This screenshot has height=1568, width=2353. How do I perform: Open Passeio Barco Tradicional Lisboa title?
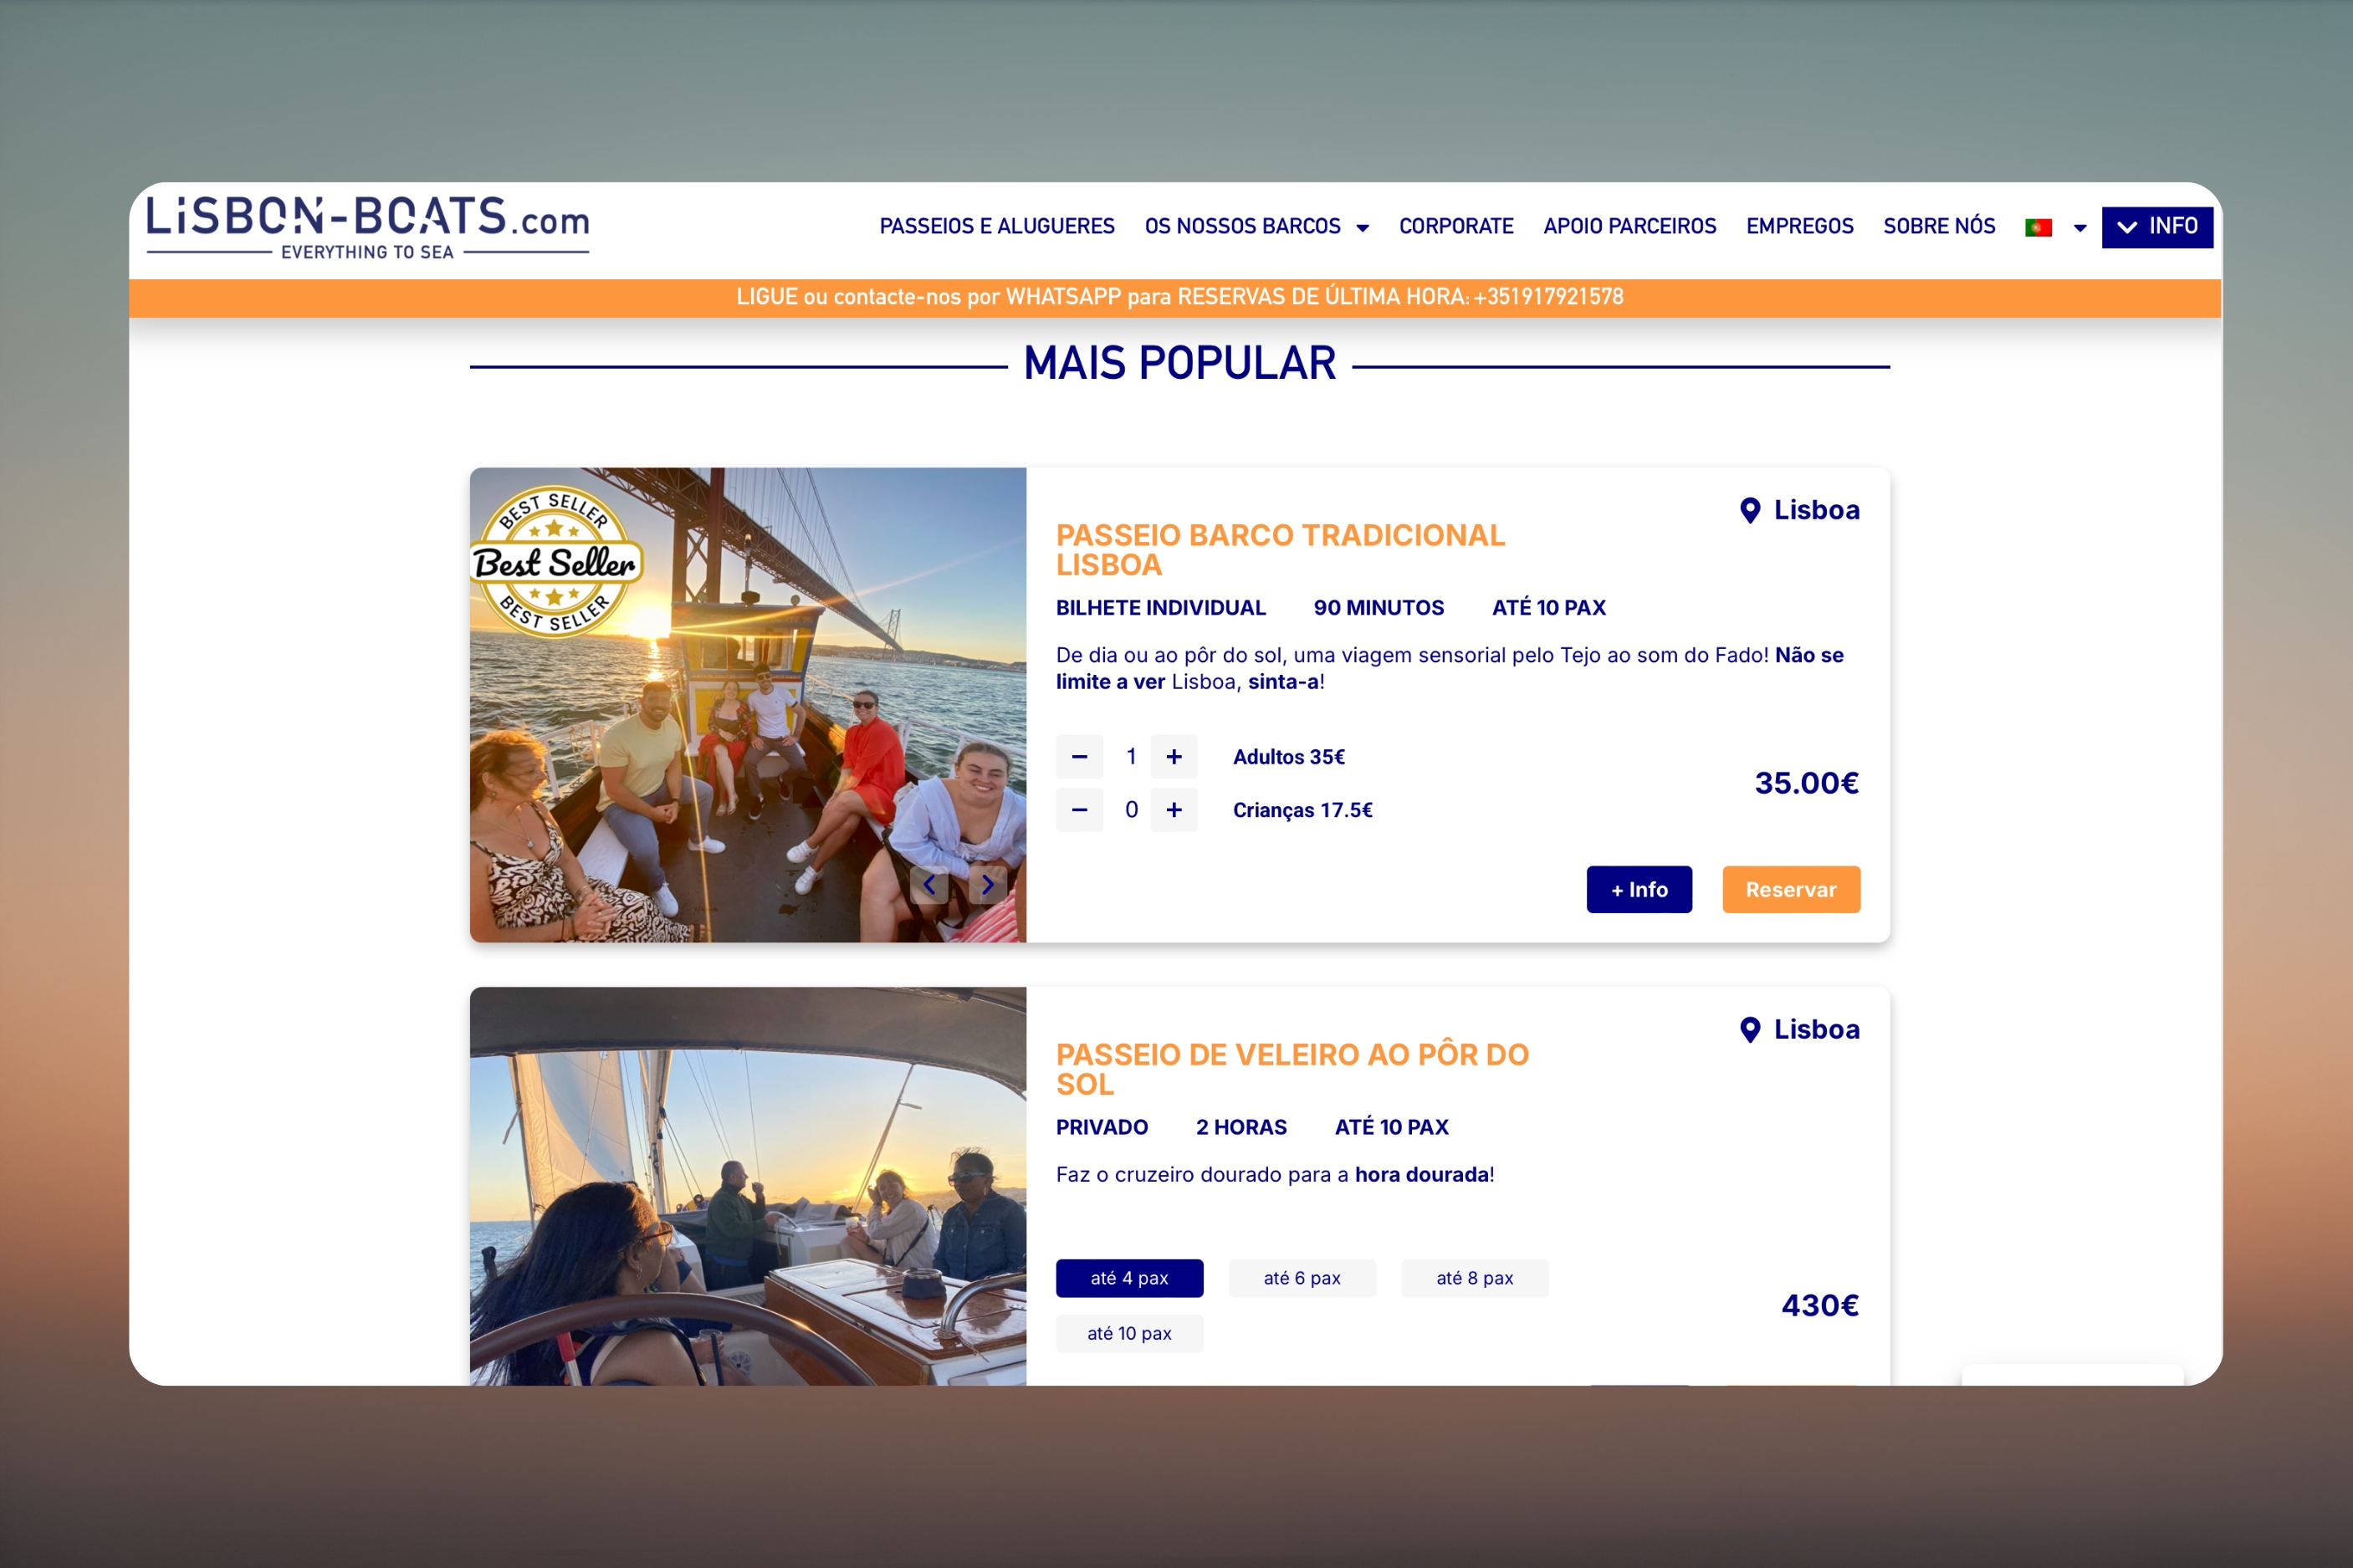point(1280,550)
